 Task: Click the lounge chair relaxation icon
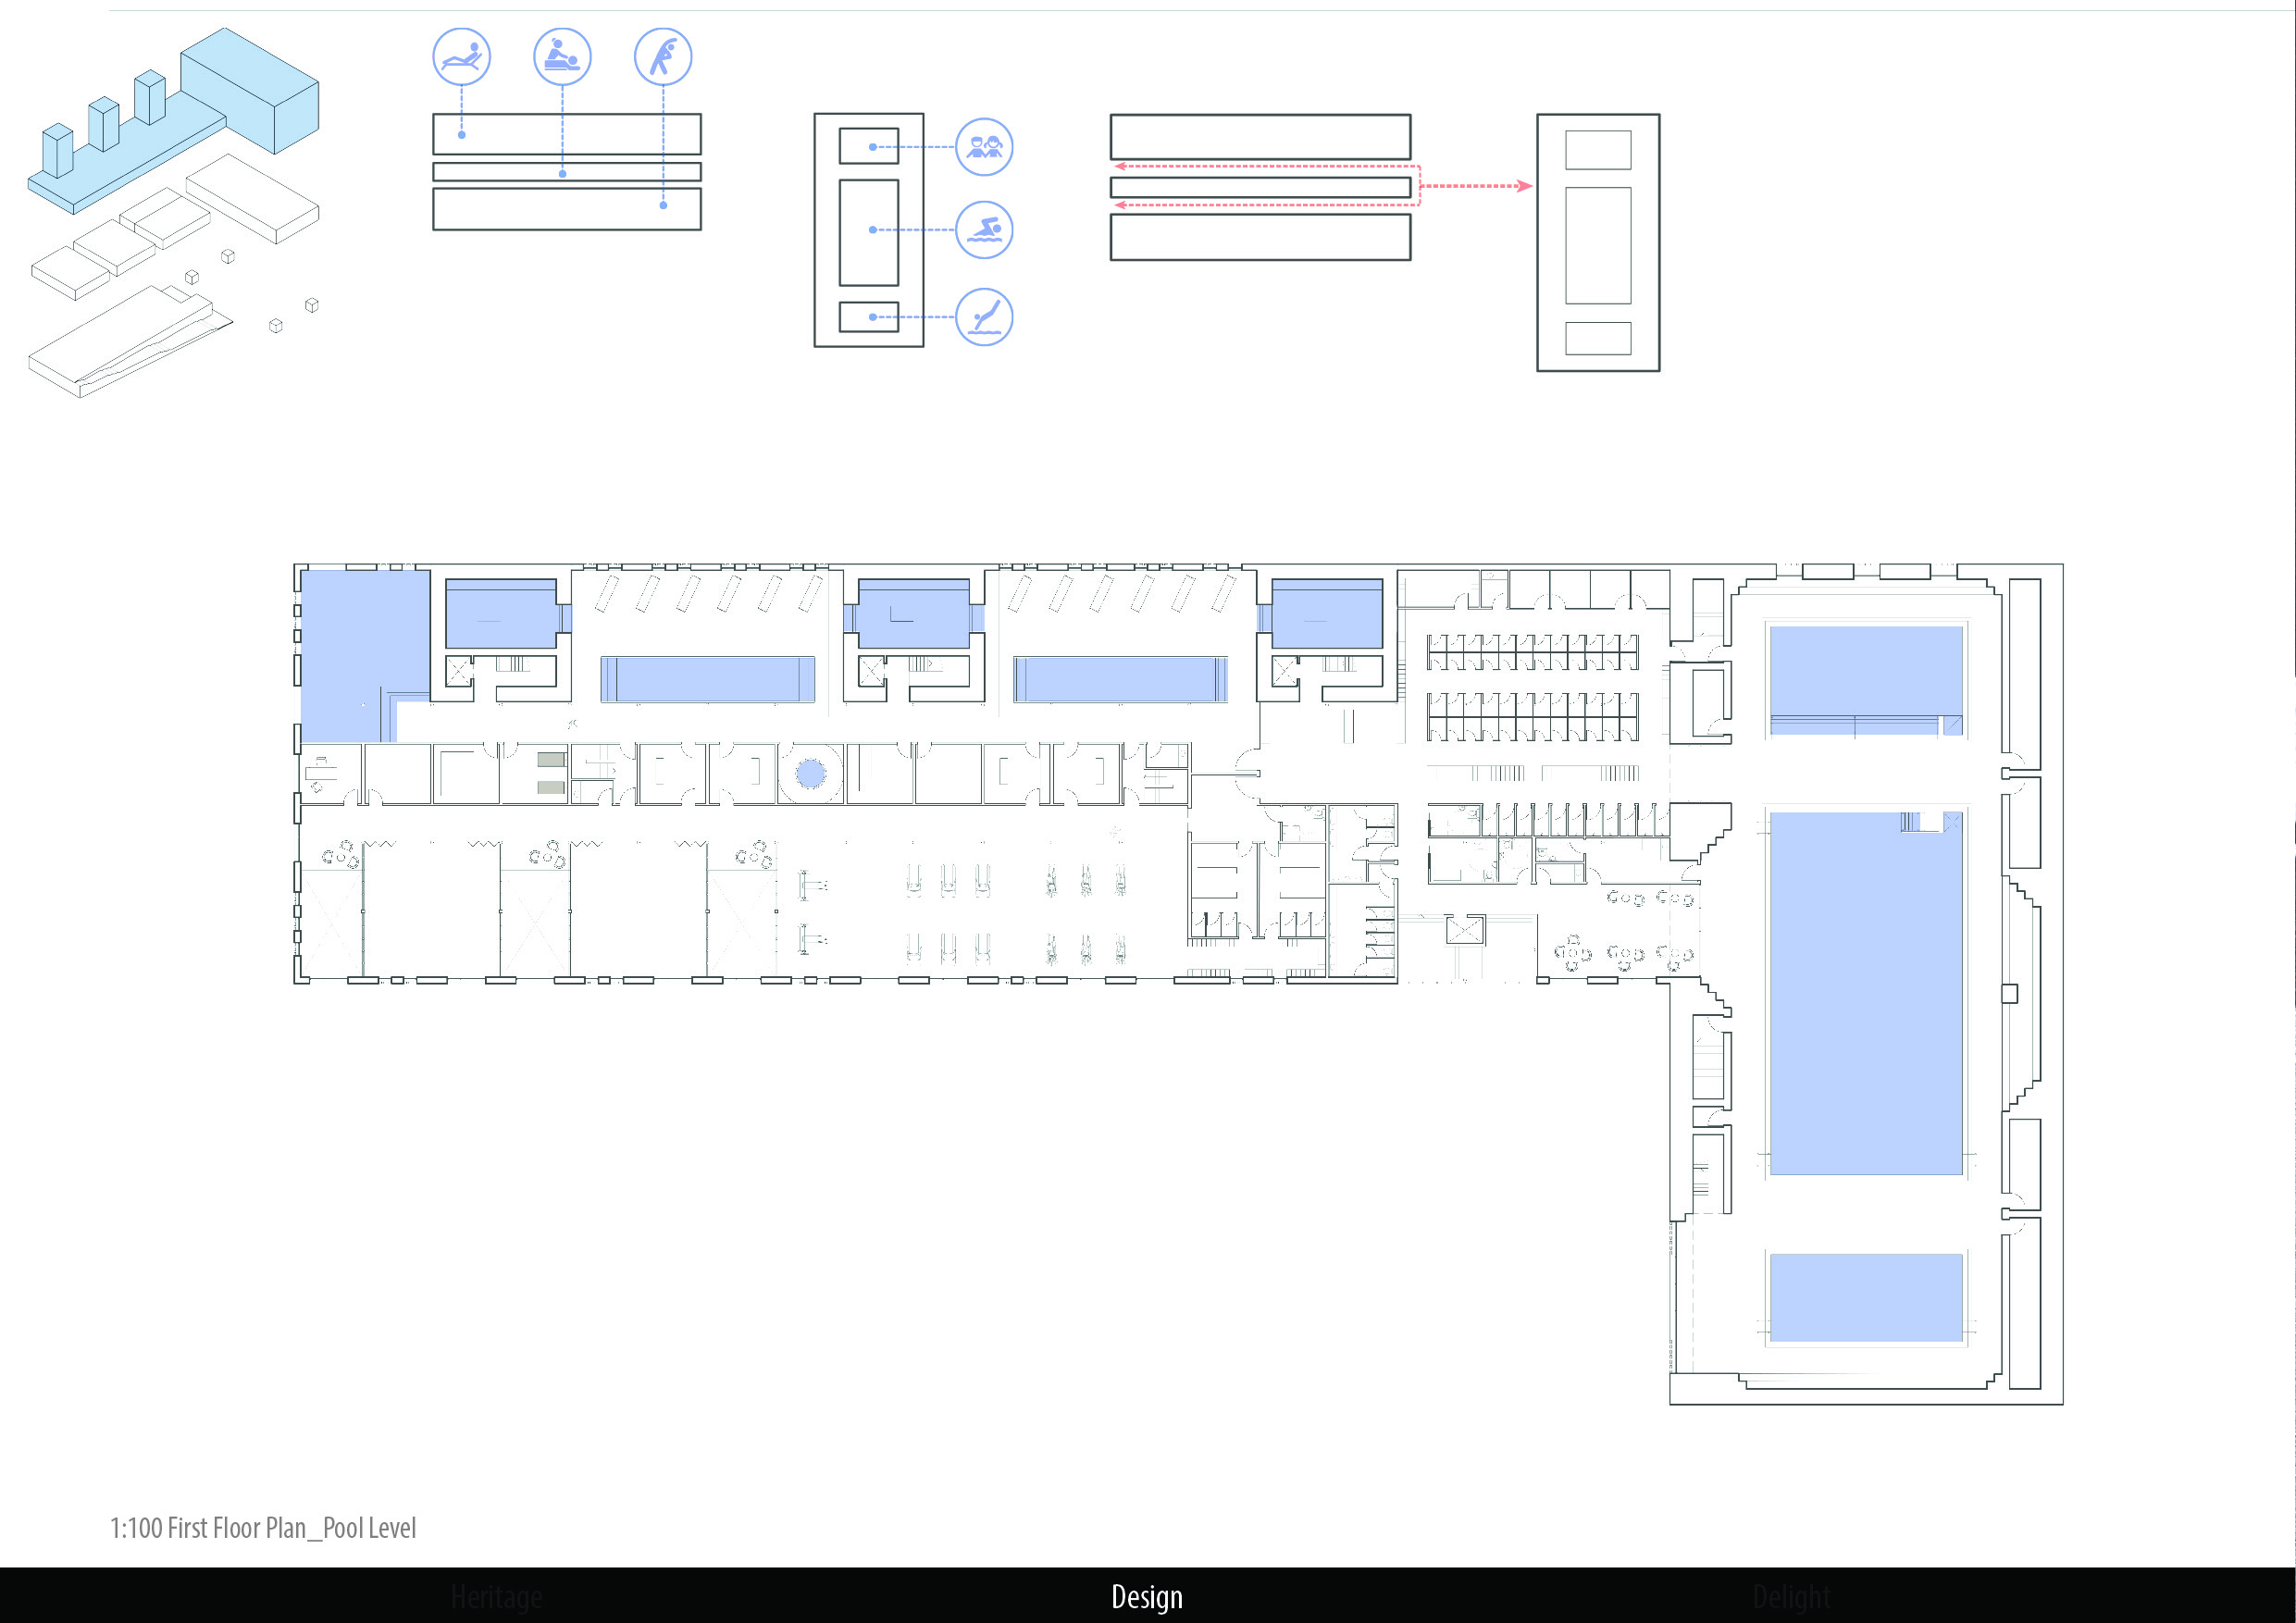[461, 57]
